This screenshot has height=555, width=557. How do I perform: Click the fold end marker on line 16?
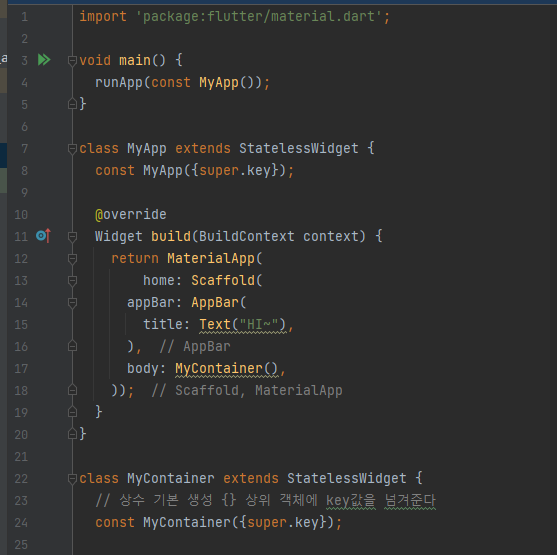pos(72,346)
